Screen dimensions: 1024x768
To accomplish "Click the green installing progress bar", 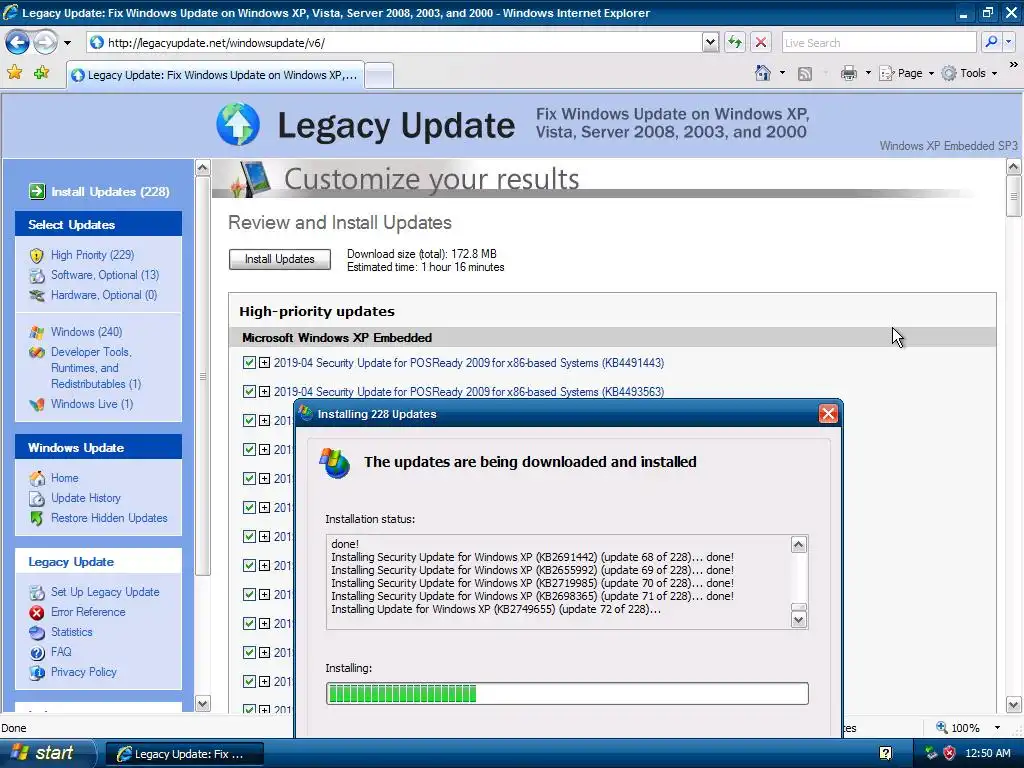I will (x=567, y=694).
